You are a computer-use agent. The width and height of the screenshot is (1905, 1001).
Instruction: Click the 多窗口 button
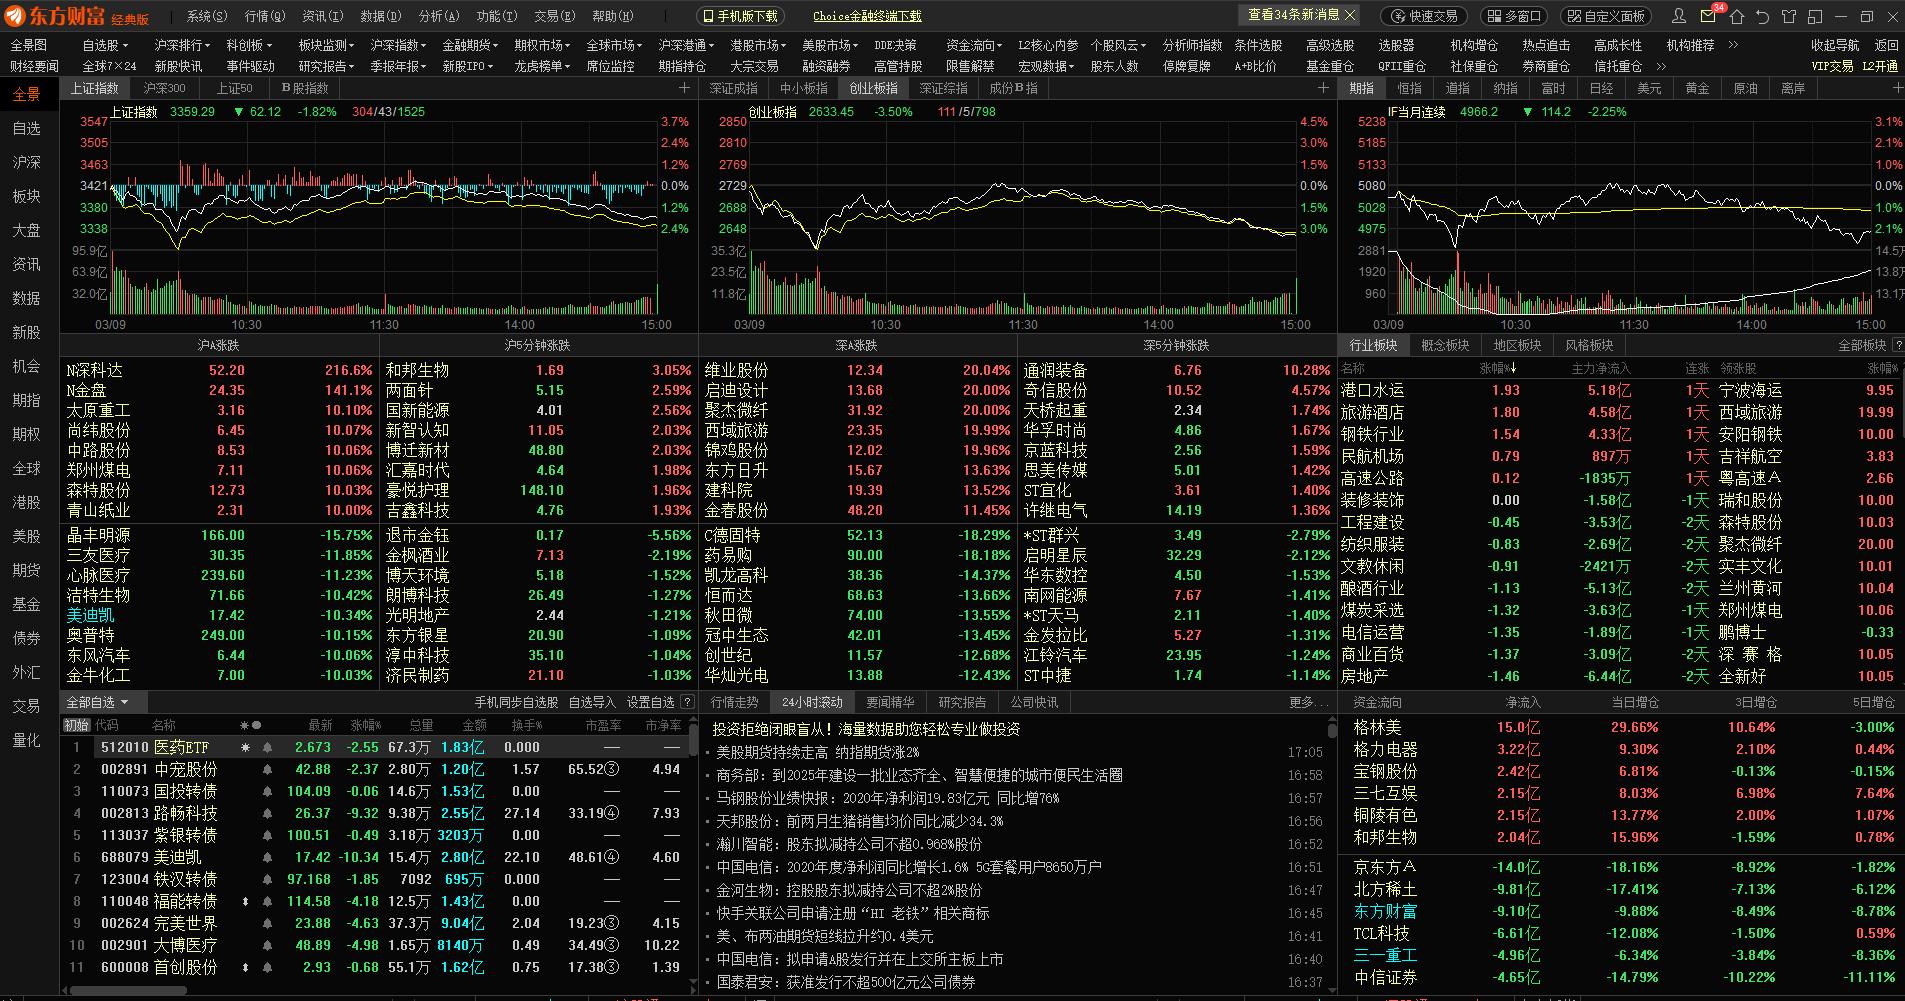click(1512, 16)
